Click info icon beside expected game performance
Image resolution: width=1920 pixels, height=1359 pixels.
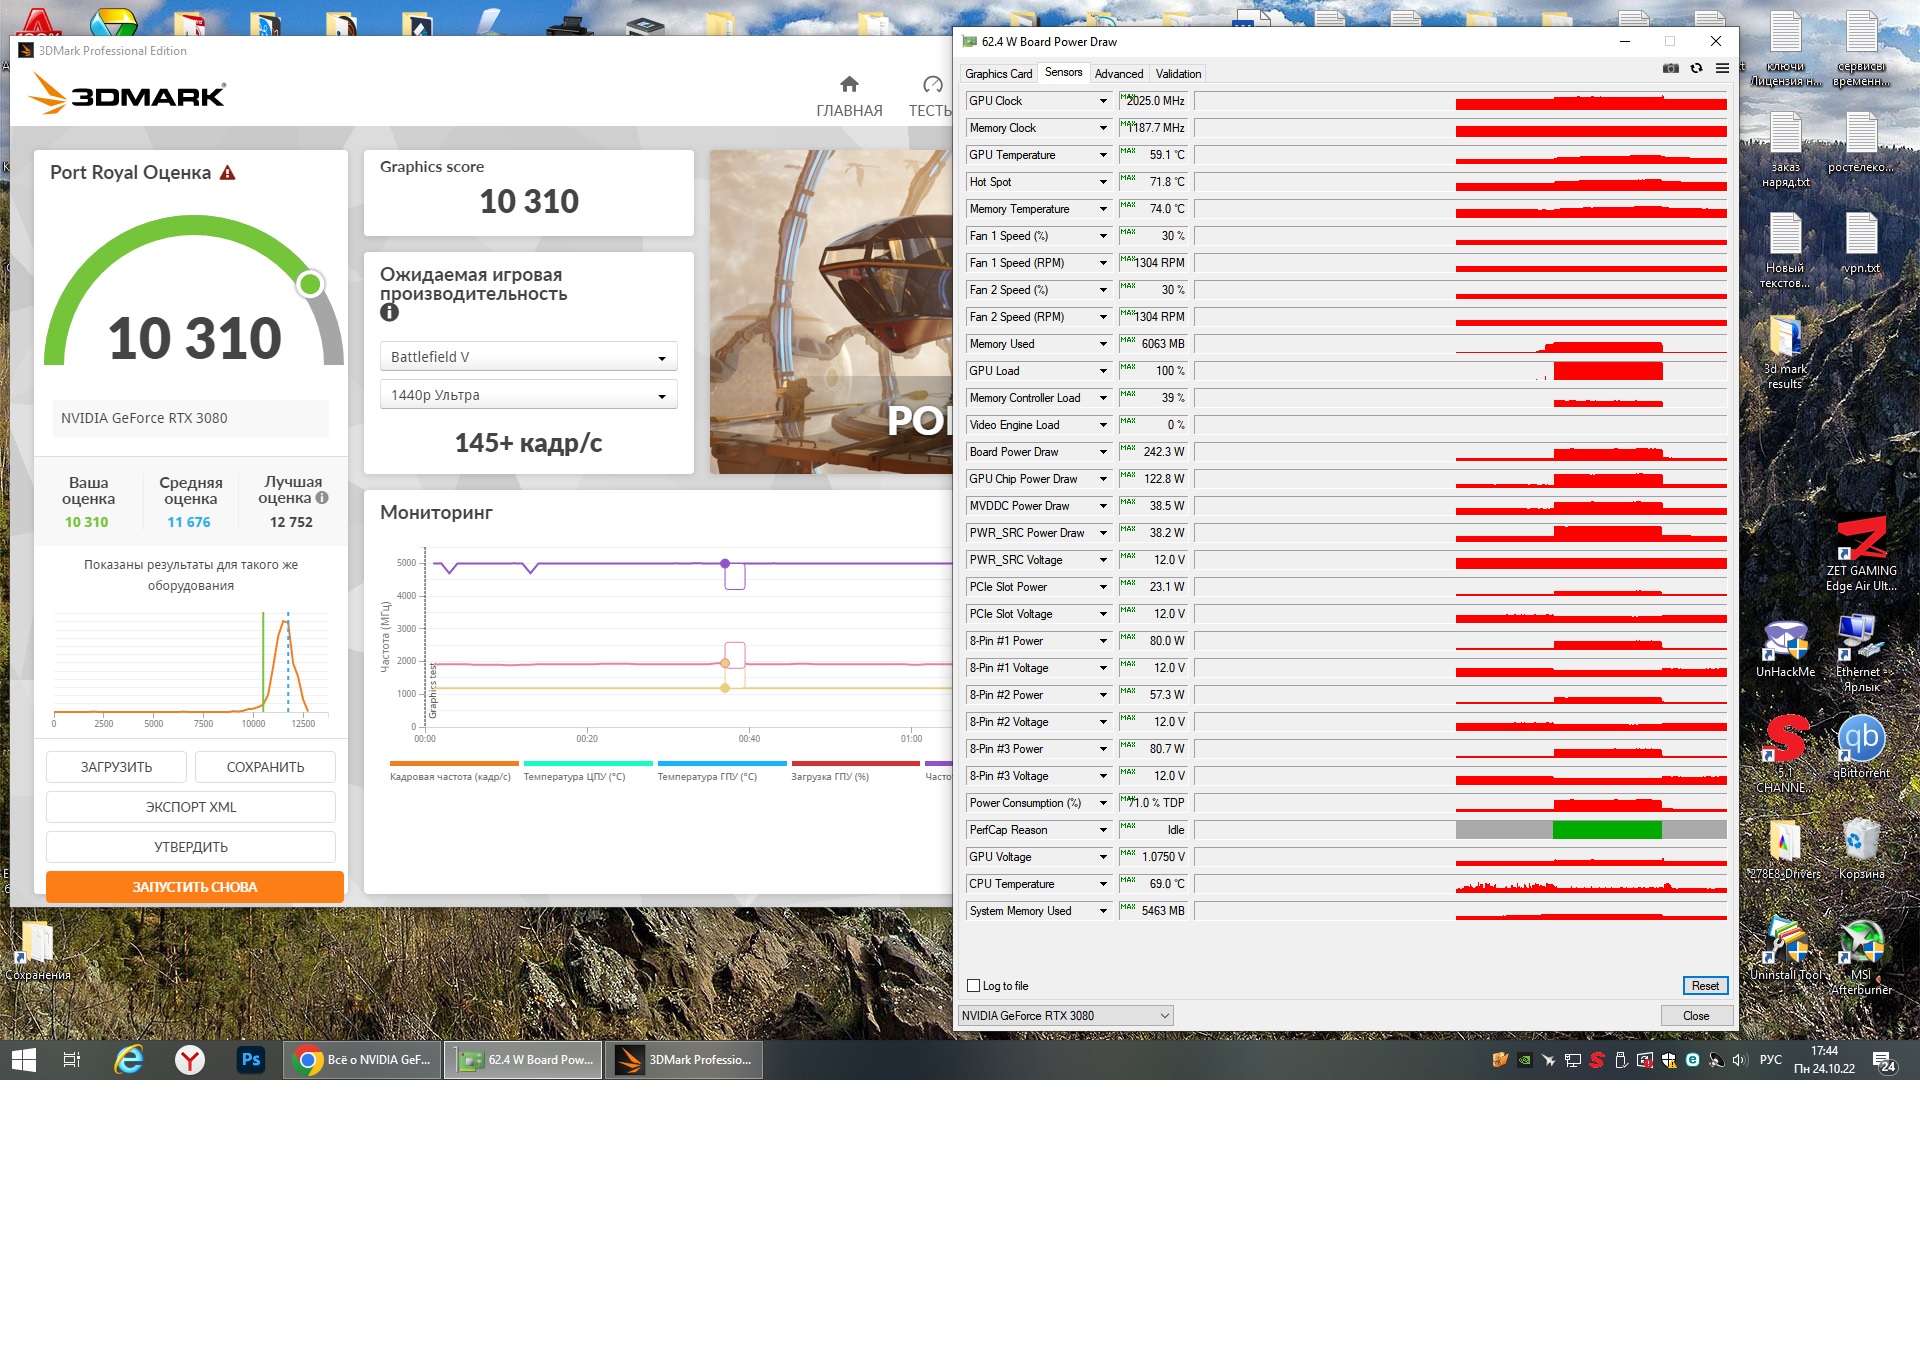coord(389,313)
